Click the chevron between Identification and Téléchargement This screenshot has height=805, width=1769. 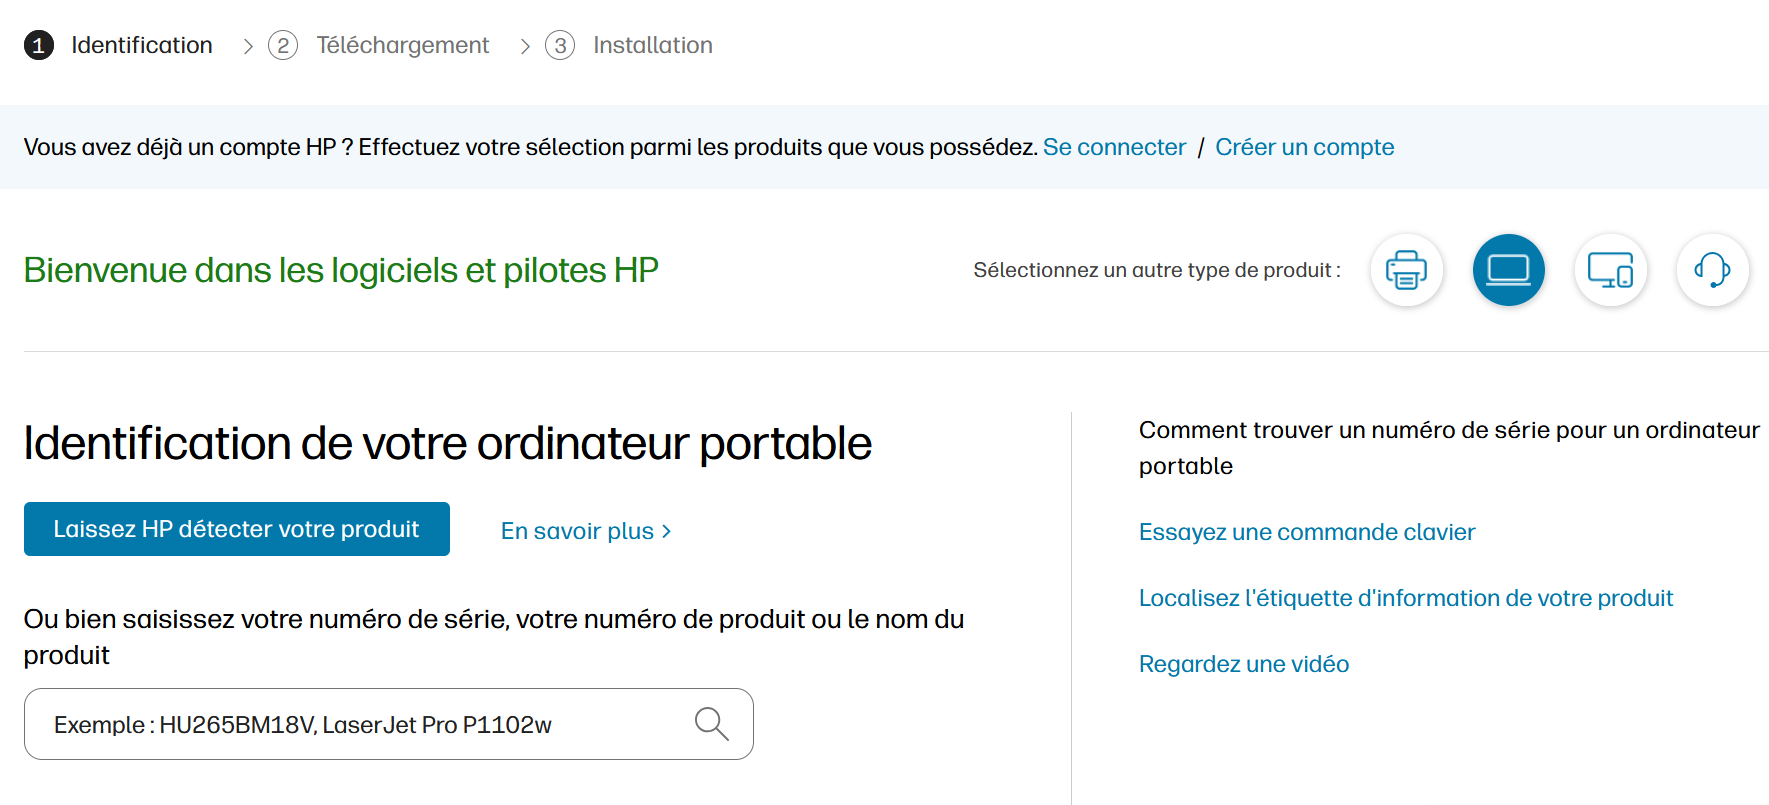(x=246, y=45)
